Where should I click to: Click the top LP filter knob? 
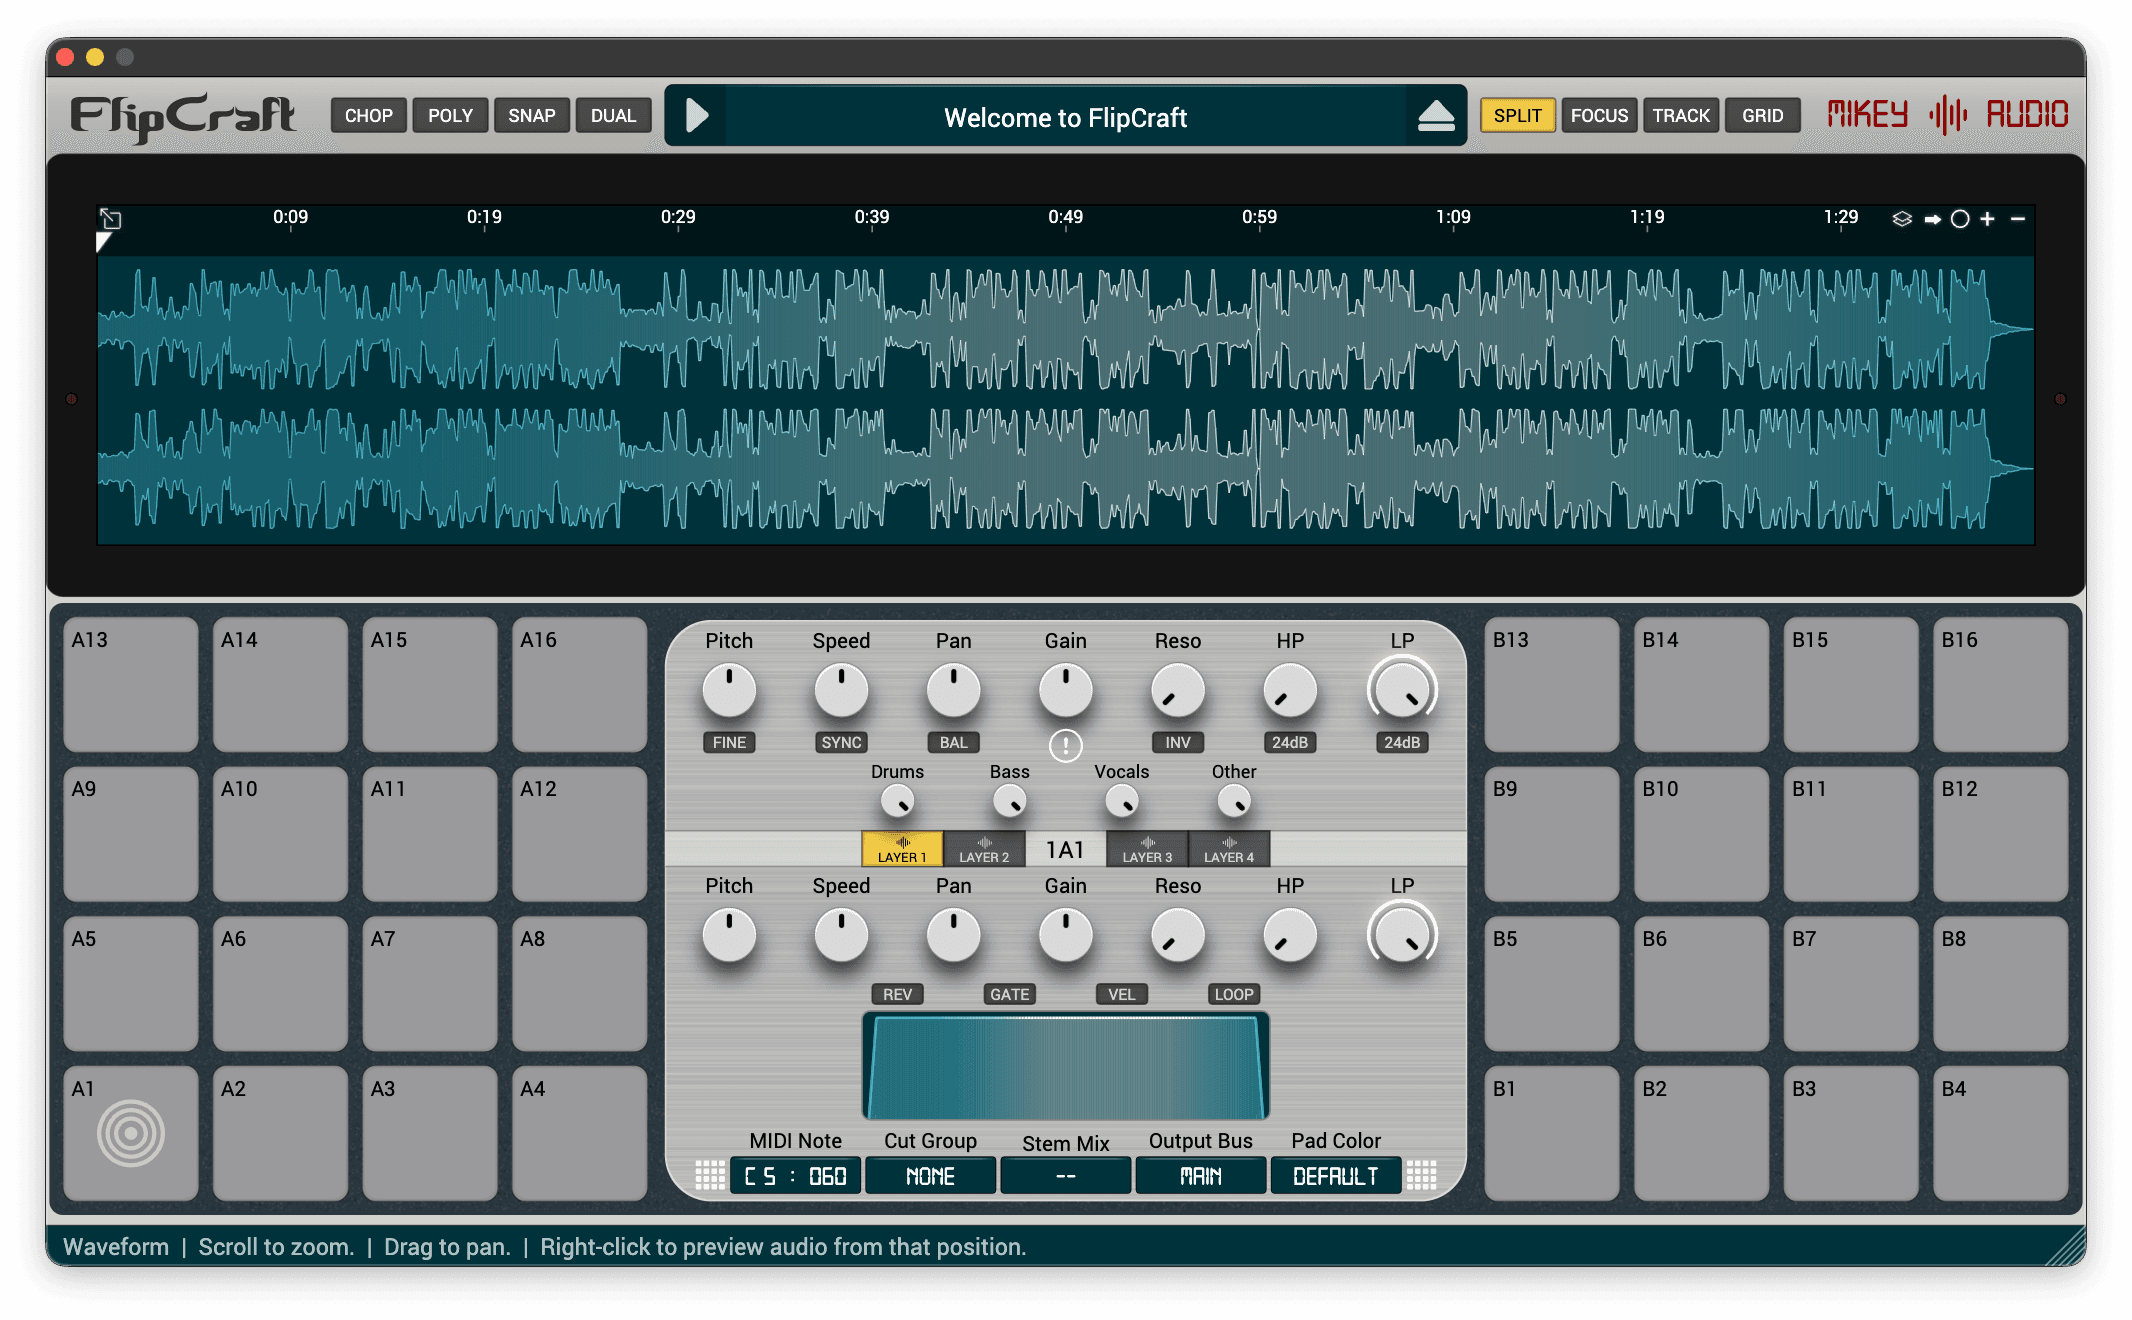click(x=1402, y=690)
